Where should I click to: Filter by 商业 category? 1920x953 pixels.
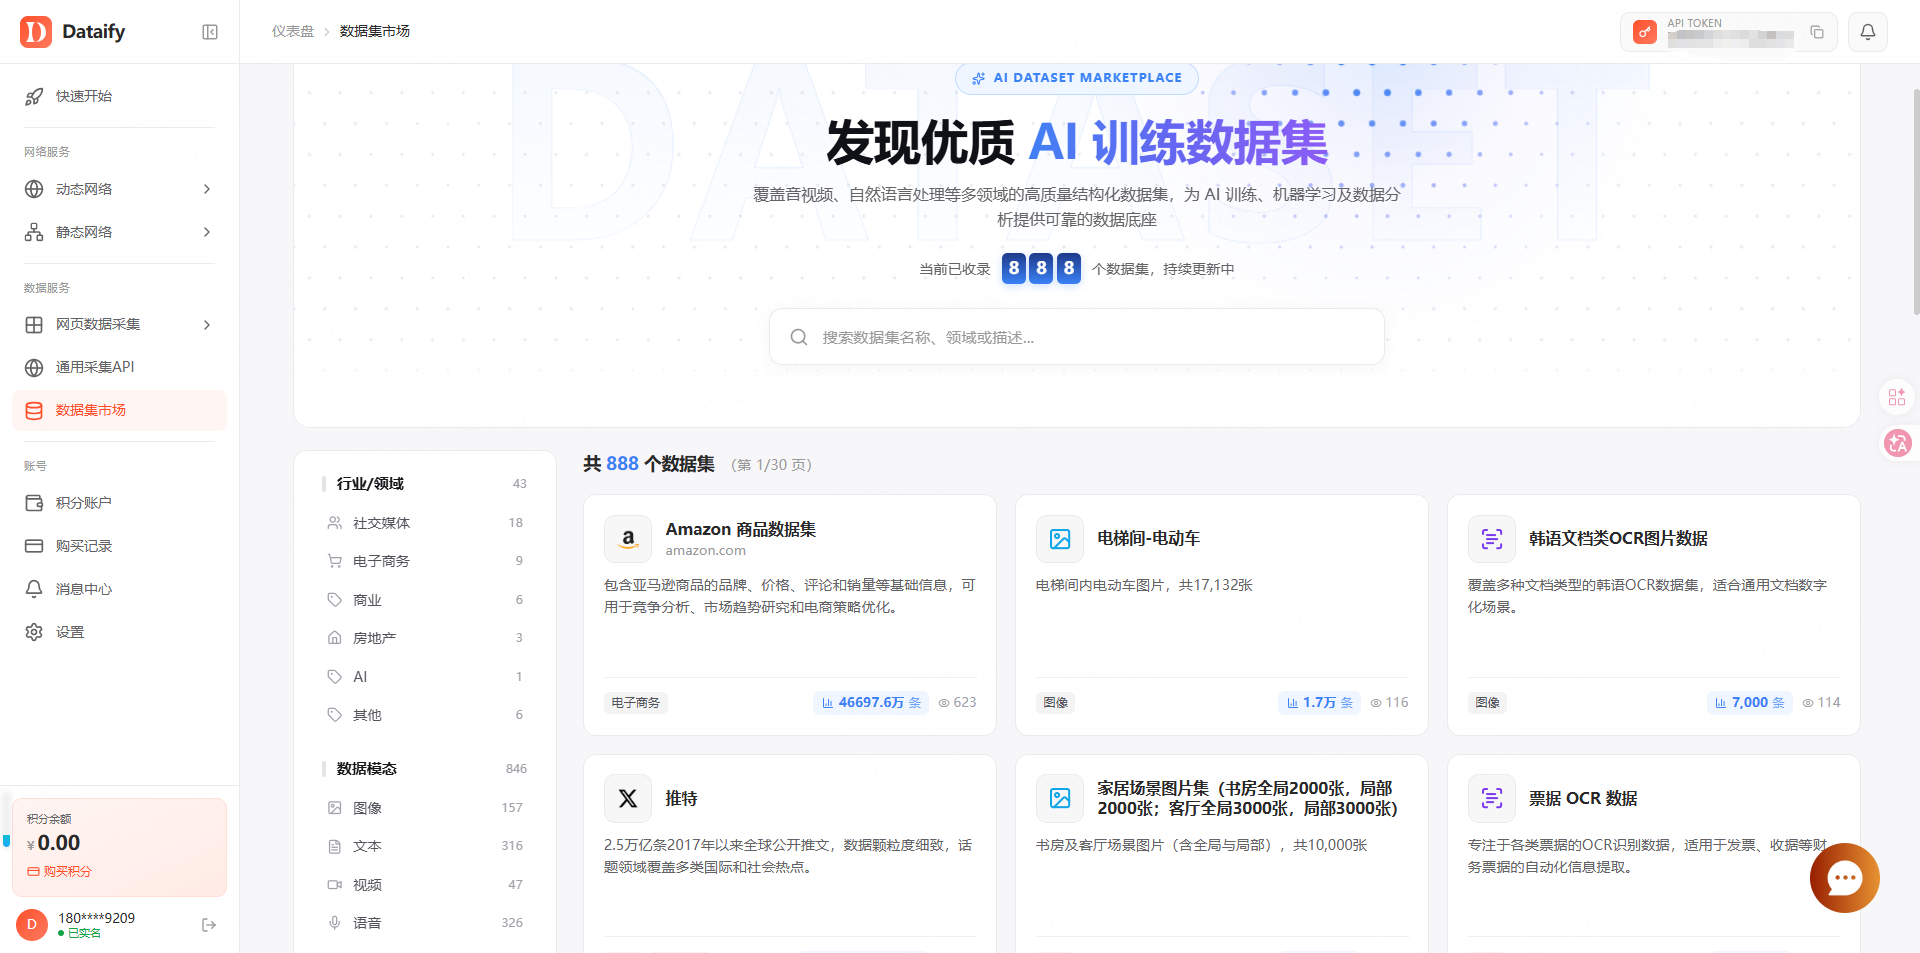coord(425,600)
